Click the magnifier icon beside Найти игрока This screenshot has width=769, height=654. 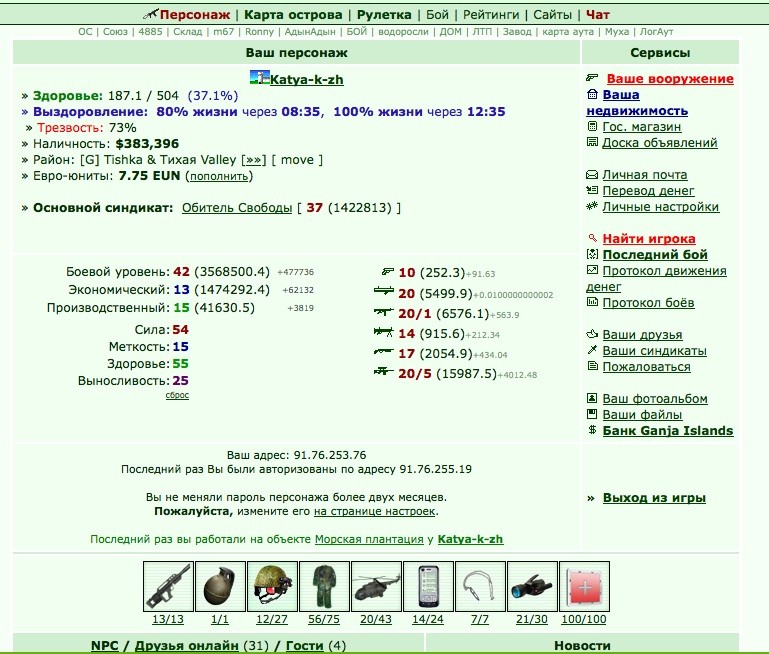coord(592,238)
